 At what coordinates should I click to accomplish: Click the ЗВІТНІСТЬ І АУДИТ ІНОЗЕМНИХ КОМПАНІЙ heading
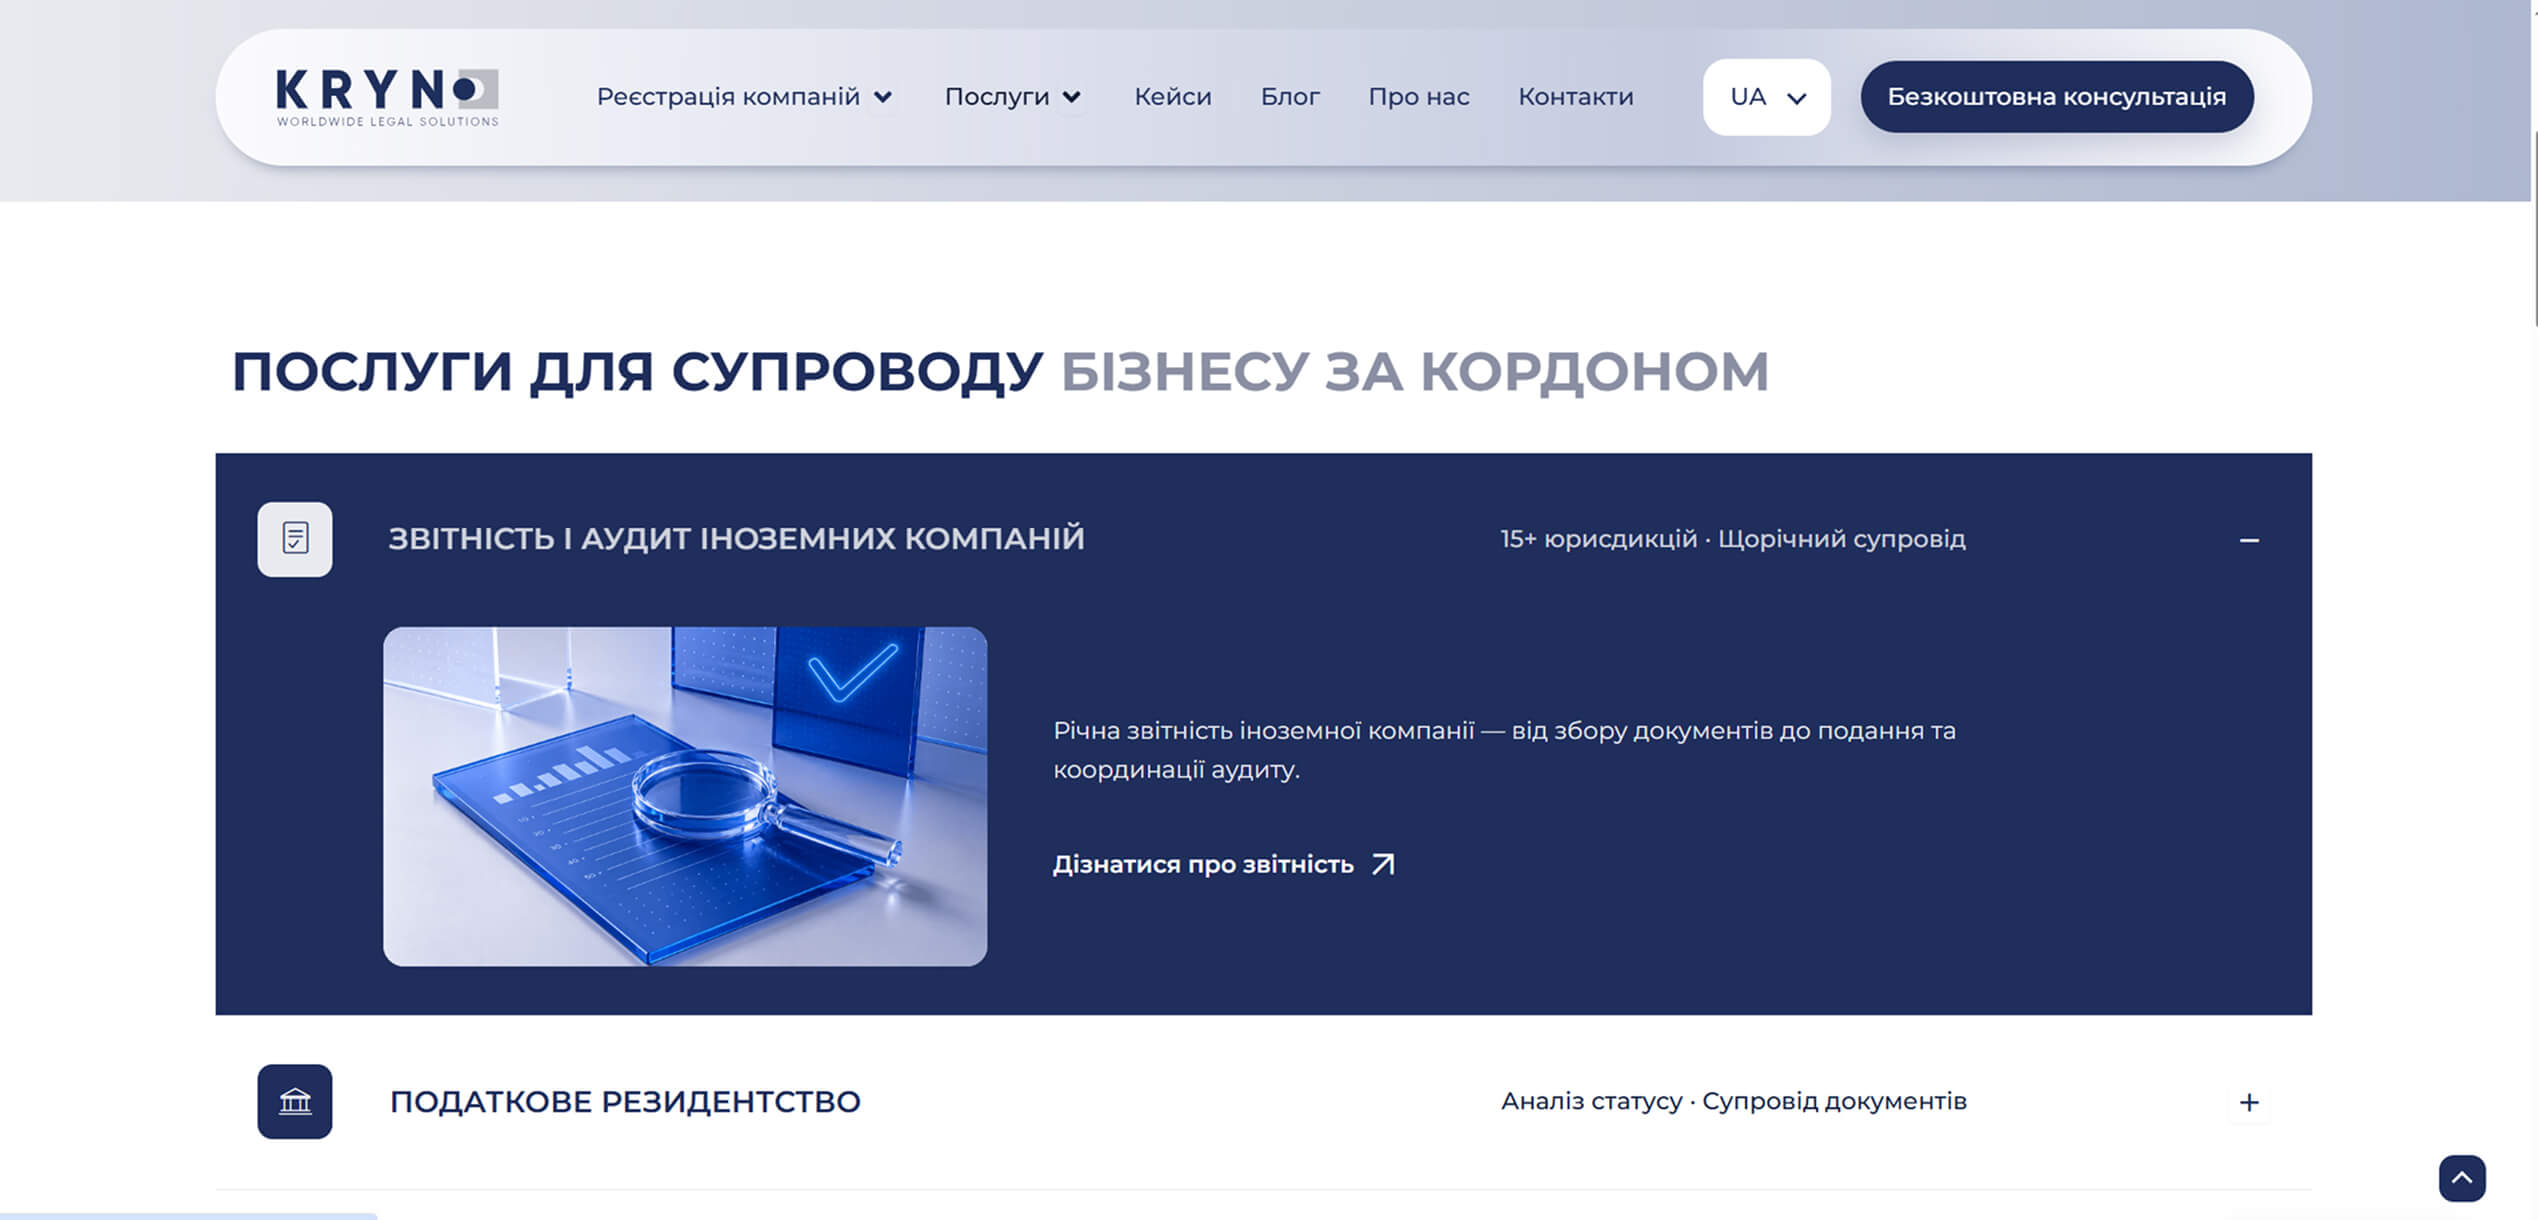[x=736, y=539]
